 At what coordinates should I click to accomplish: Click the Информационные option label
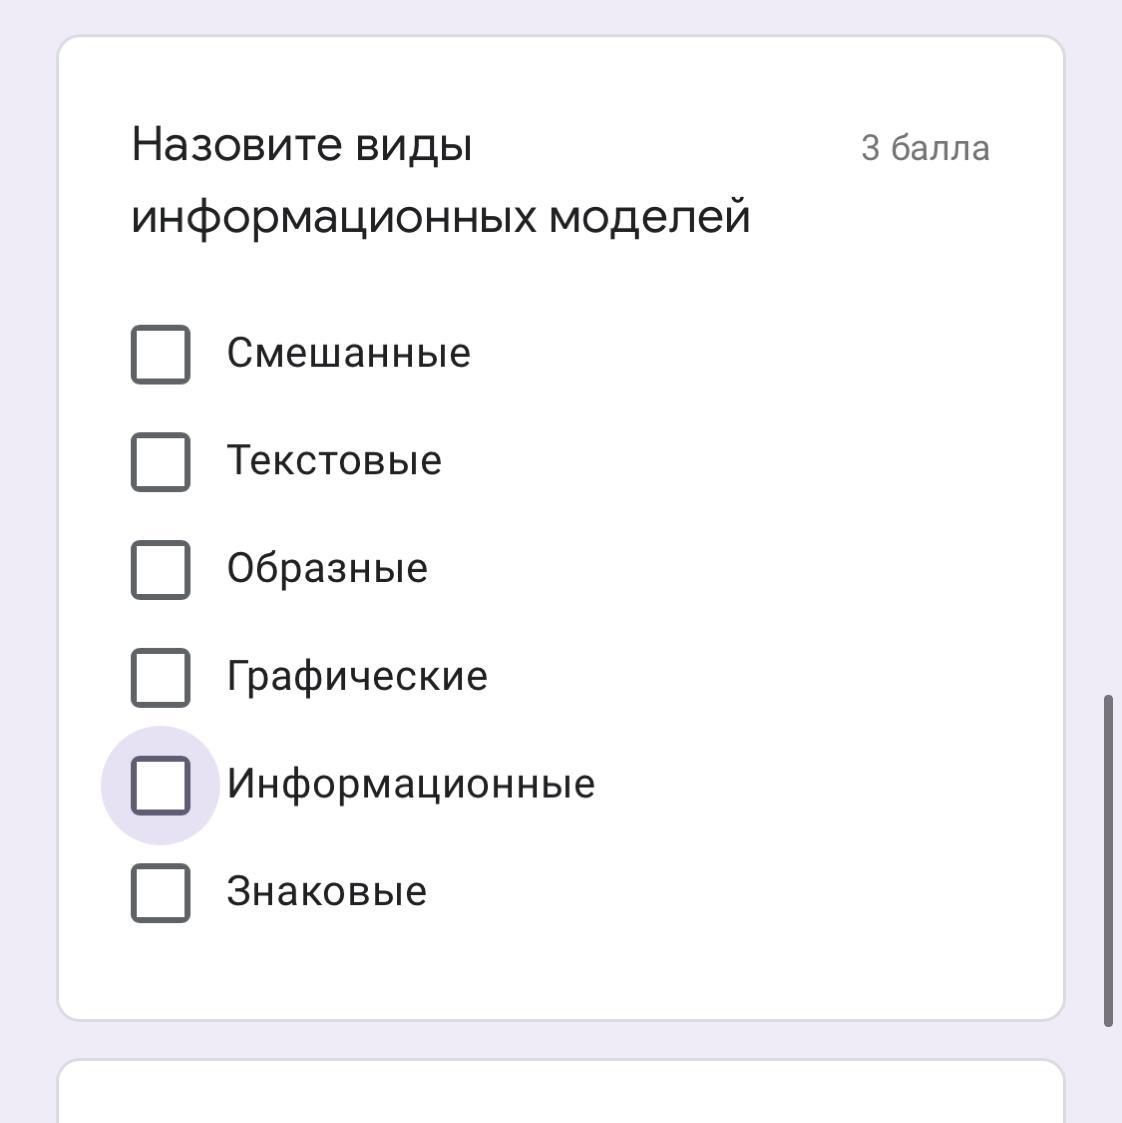pyautogui.click(x=410, y=785)
